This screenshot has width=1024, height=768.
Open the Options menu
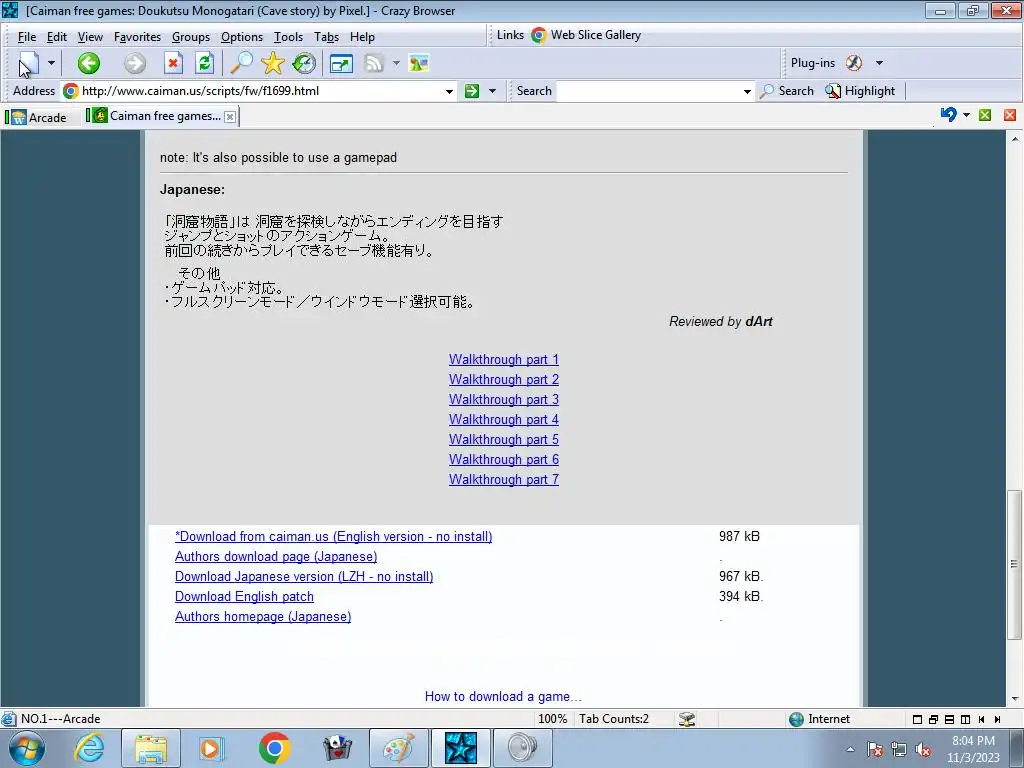(242, 37)
